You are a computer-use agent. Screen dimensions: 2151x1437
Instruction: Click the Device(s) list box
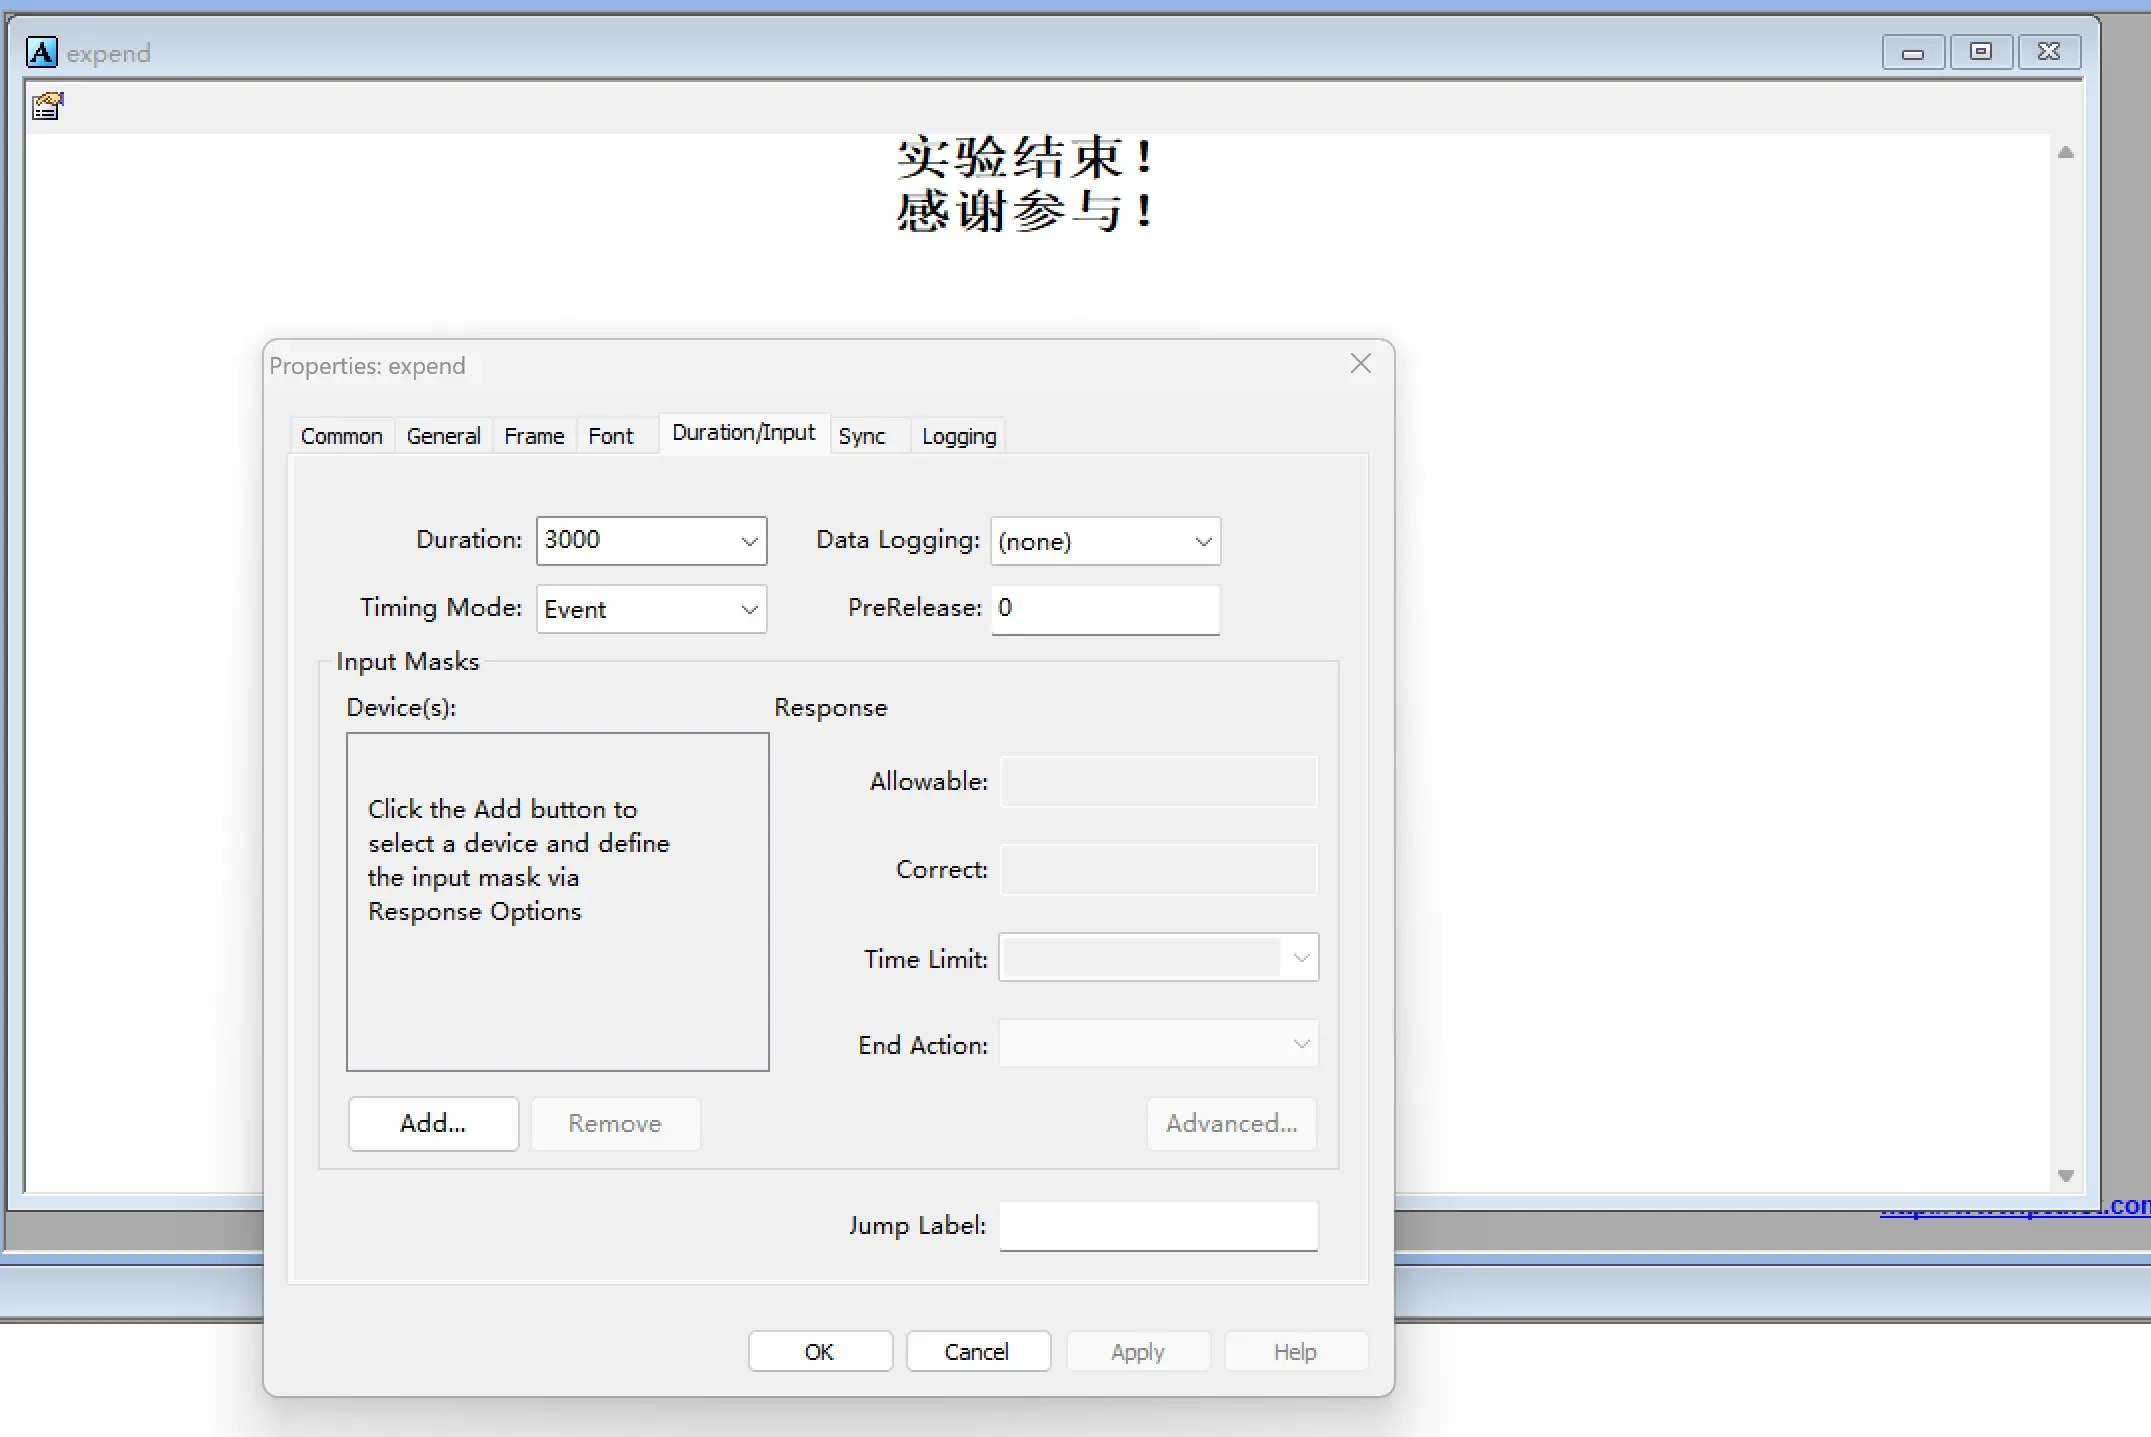click(558, 902)
